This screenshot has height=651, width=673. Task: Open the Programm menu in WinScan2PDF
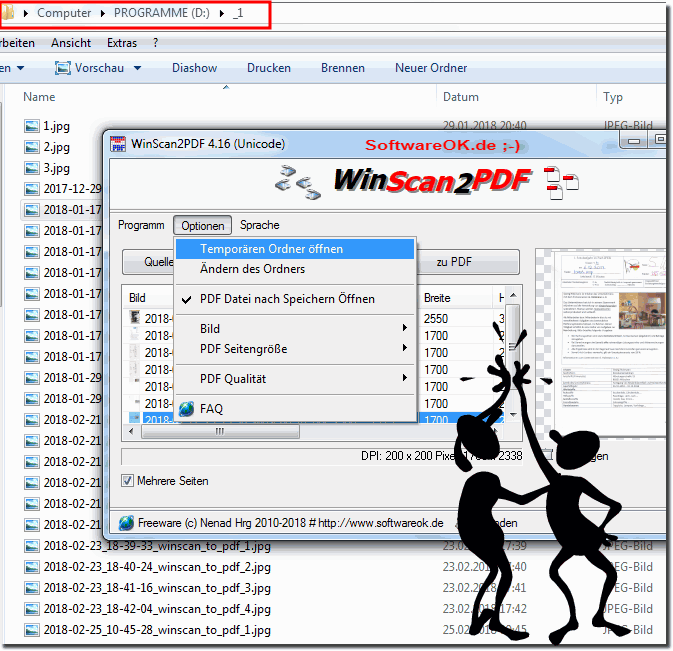141,225
